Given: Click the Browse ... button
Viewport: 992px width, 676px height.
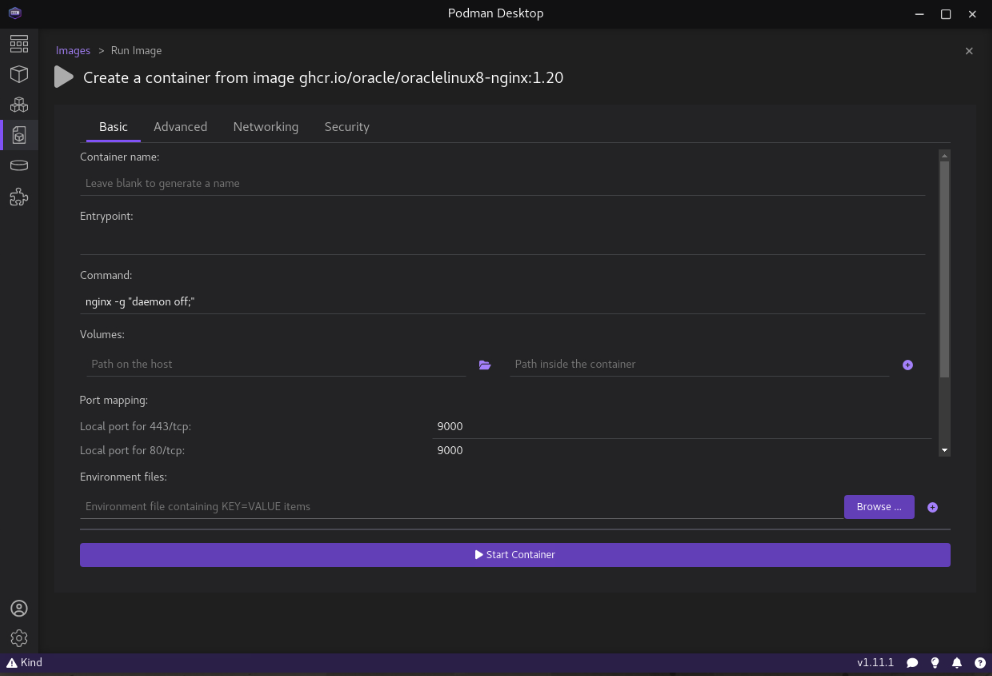Looking at the screenshot, I should [x=879, y=507].
